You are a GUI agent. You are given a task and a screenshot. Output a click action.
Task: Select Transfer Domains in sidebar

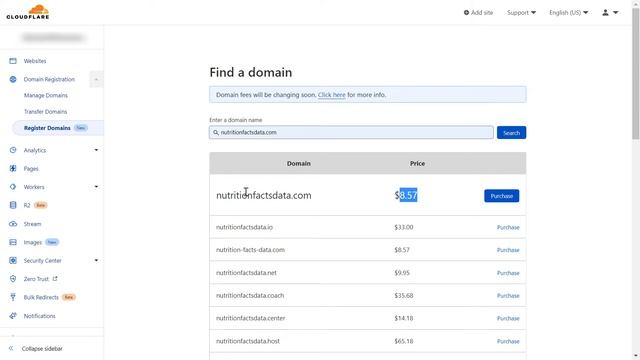coord(45,111)
